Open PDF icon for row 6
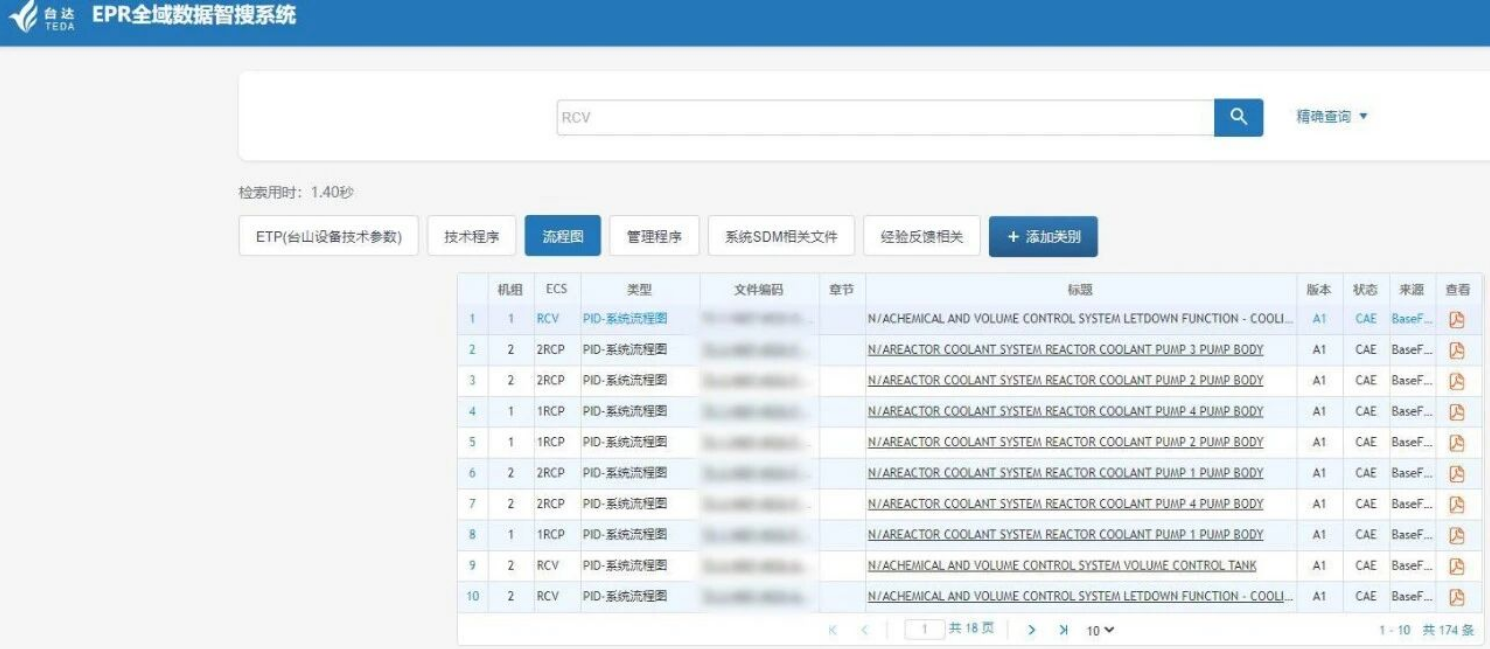Image resolution: width=1490 pixels, height=649 pixels. [1456, 473]
